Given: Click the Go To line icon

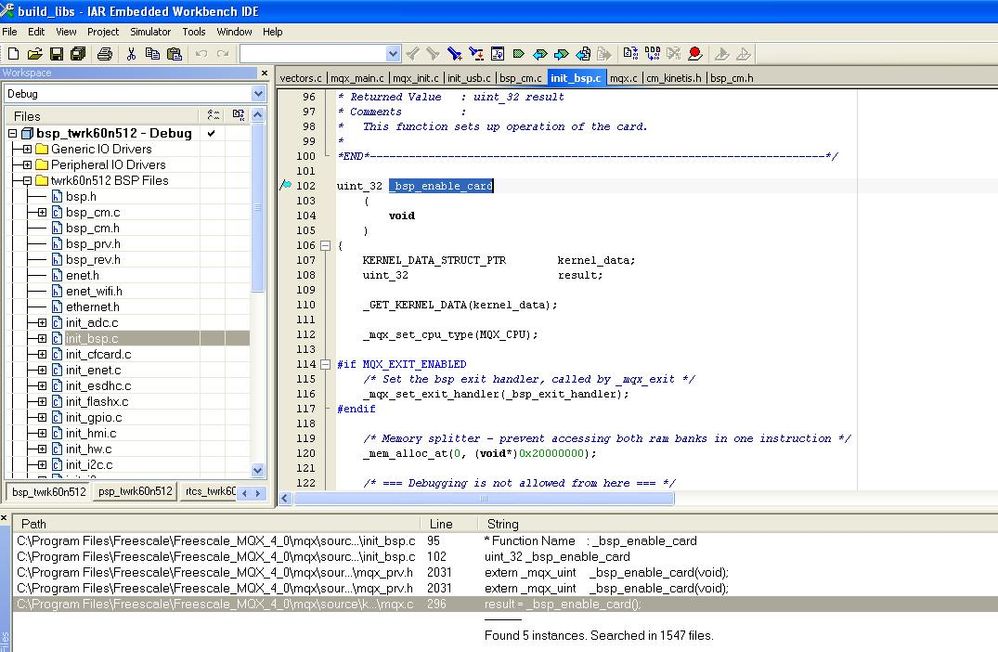Looking at the screenshot, I should pyautogui.click(x=497, y=54).
